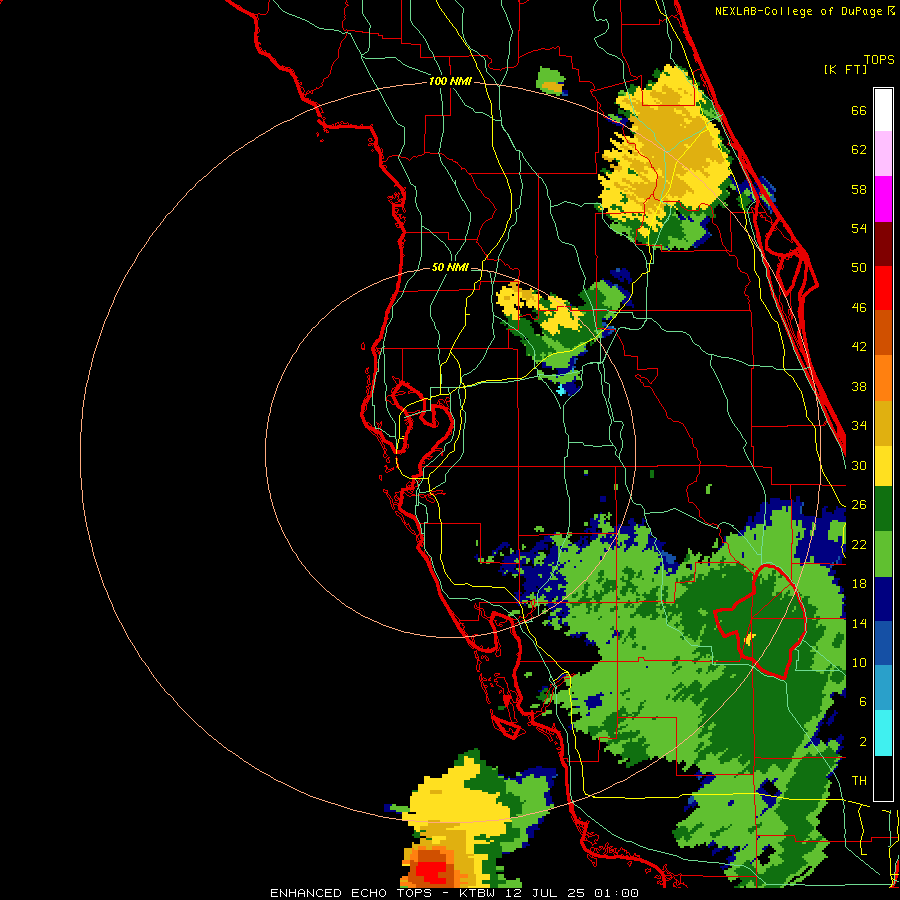Click the 46 legend value
Viewport: 900px width, 900px height.
(x=859, y=308)
